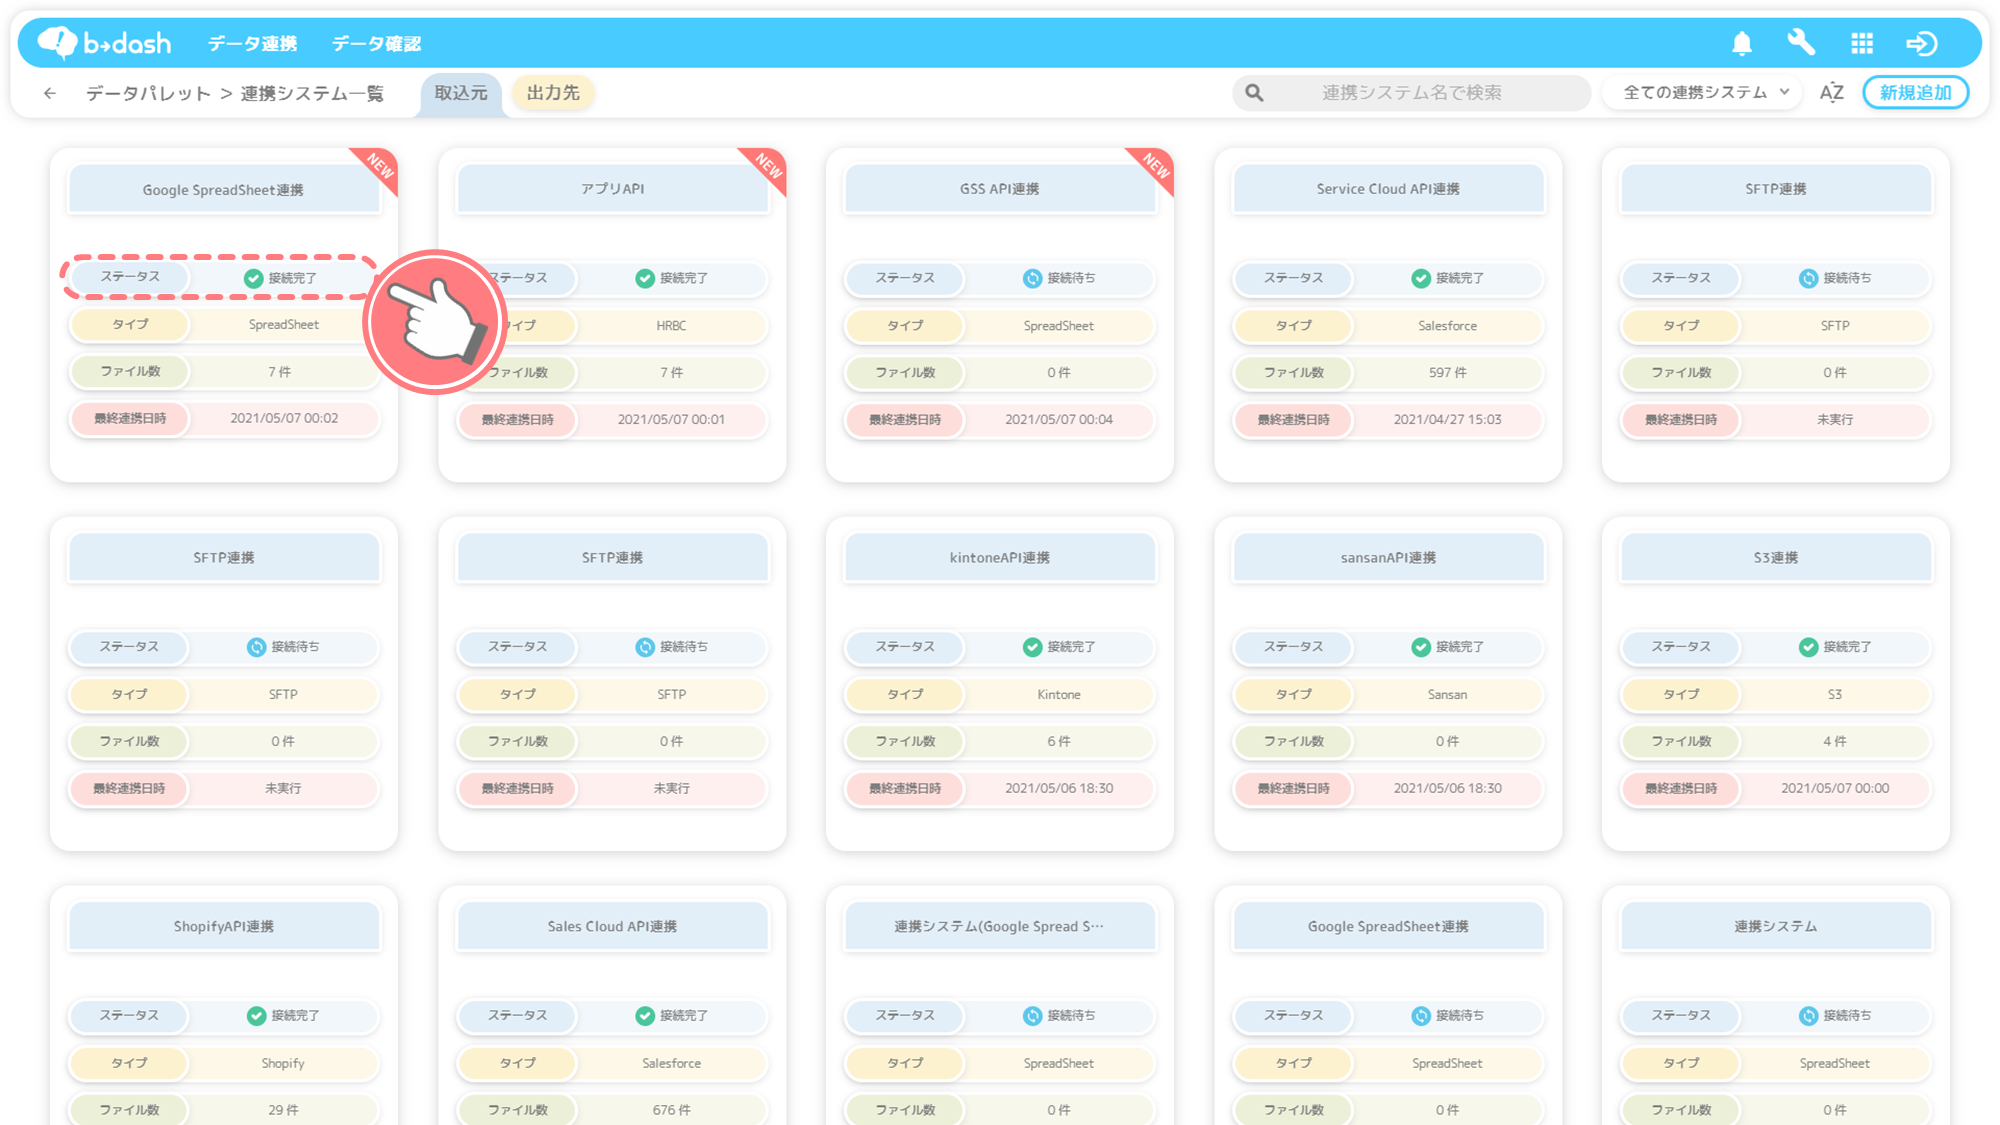Select the 6 件 file count
Screen dimensions: 2000x1125
click(1059, 742)
